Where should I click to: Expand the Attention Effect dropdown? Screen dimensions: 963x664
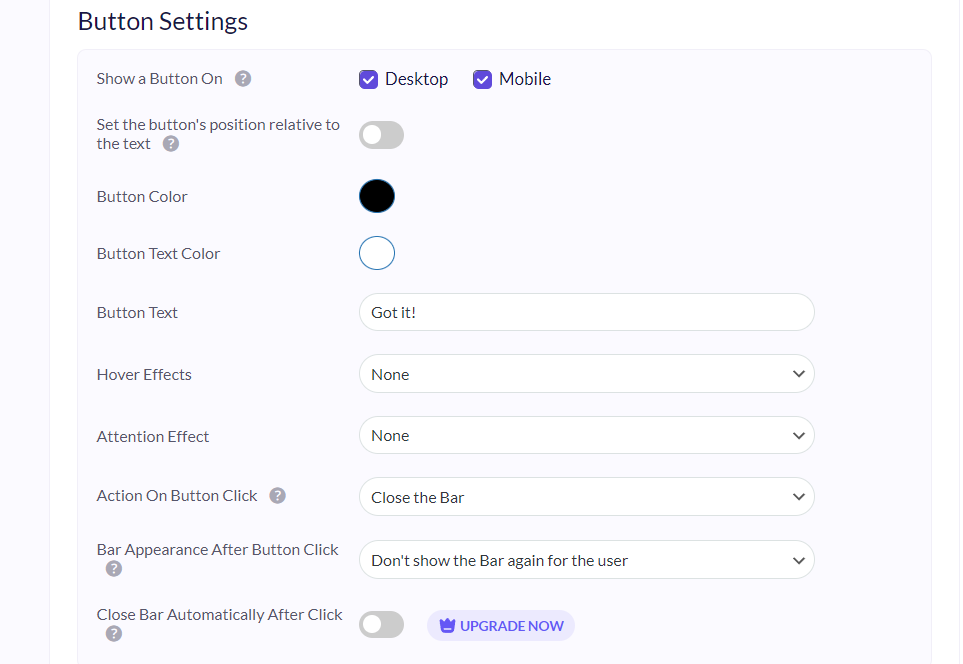(587, 436)
